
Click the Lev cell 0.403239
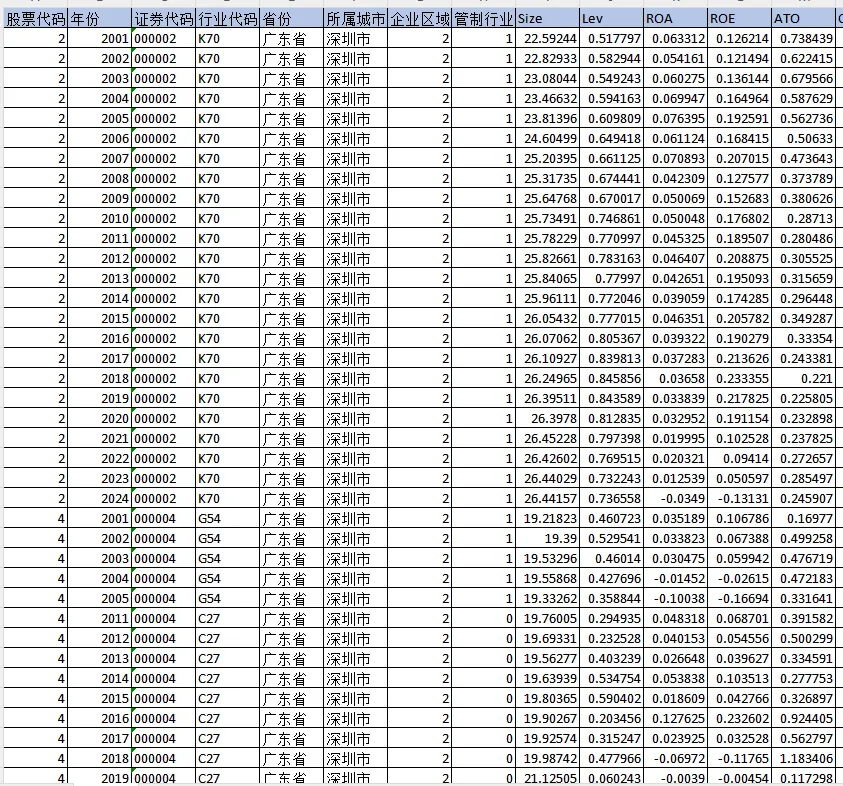[x=611, y=658]
